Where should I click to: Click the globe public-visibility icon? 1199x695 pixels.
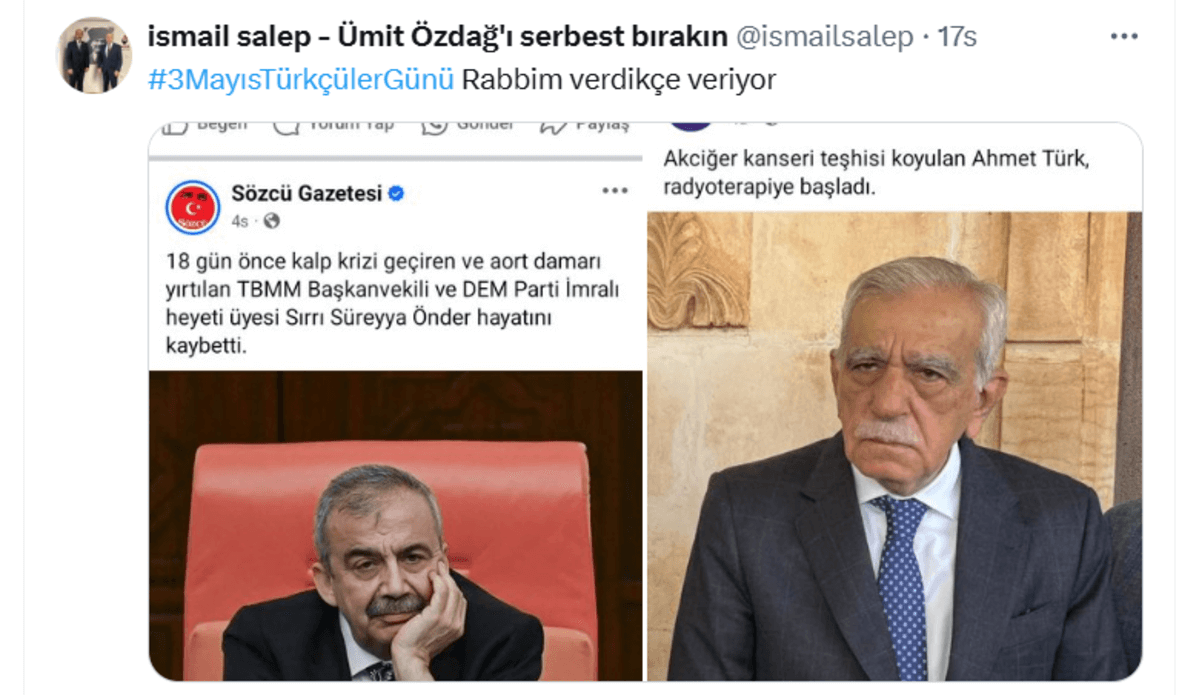pyautogui.click(x=271, y=221)
